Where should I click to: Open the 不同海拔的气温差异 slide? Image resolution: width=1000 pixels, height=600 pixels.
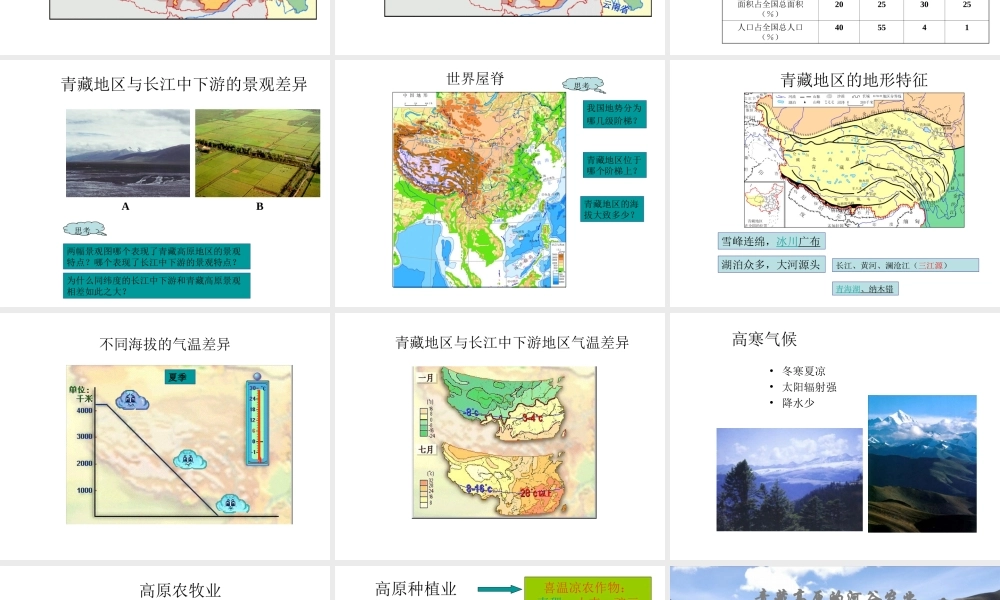click(x=165, y=436)
